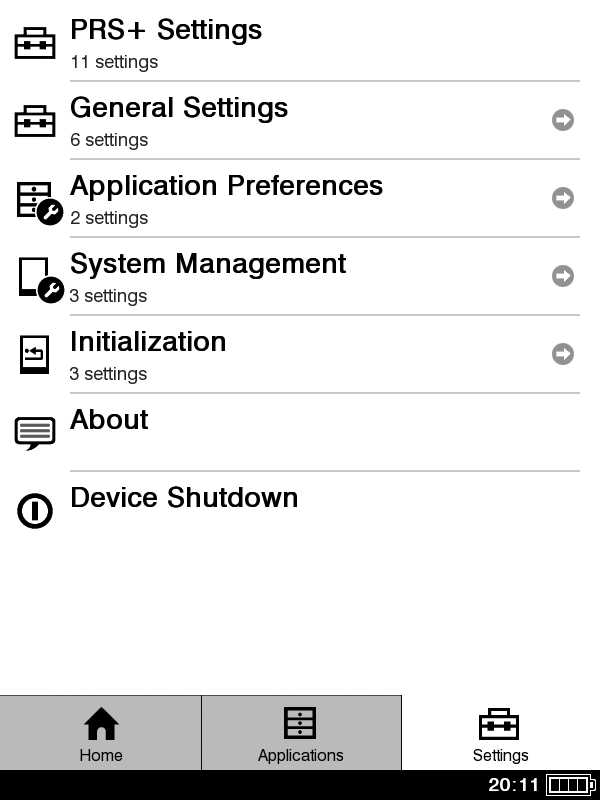The width and height of the screenshot is (600, 800).
Task: Click the Initialization reset icon
Action: [35, 355]
